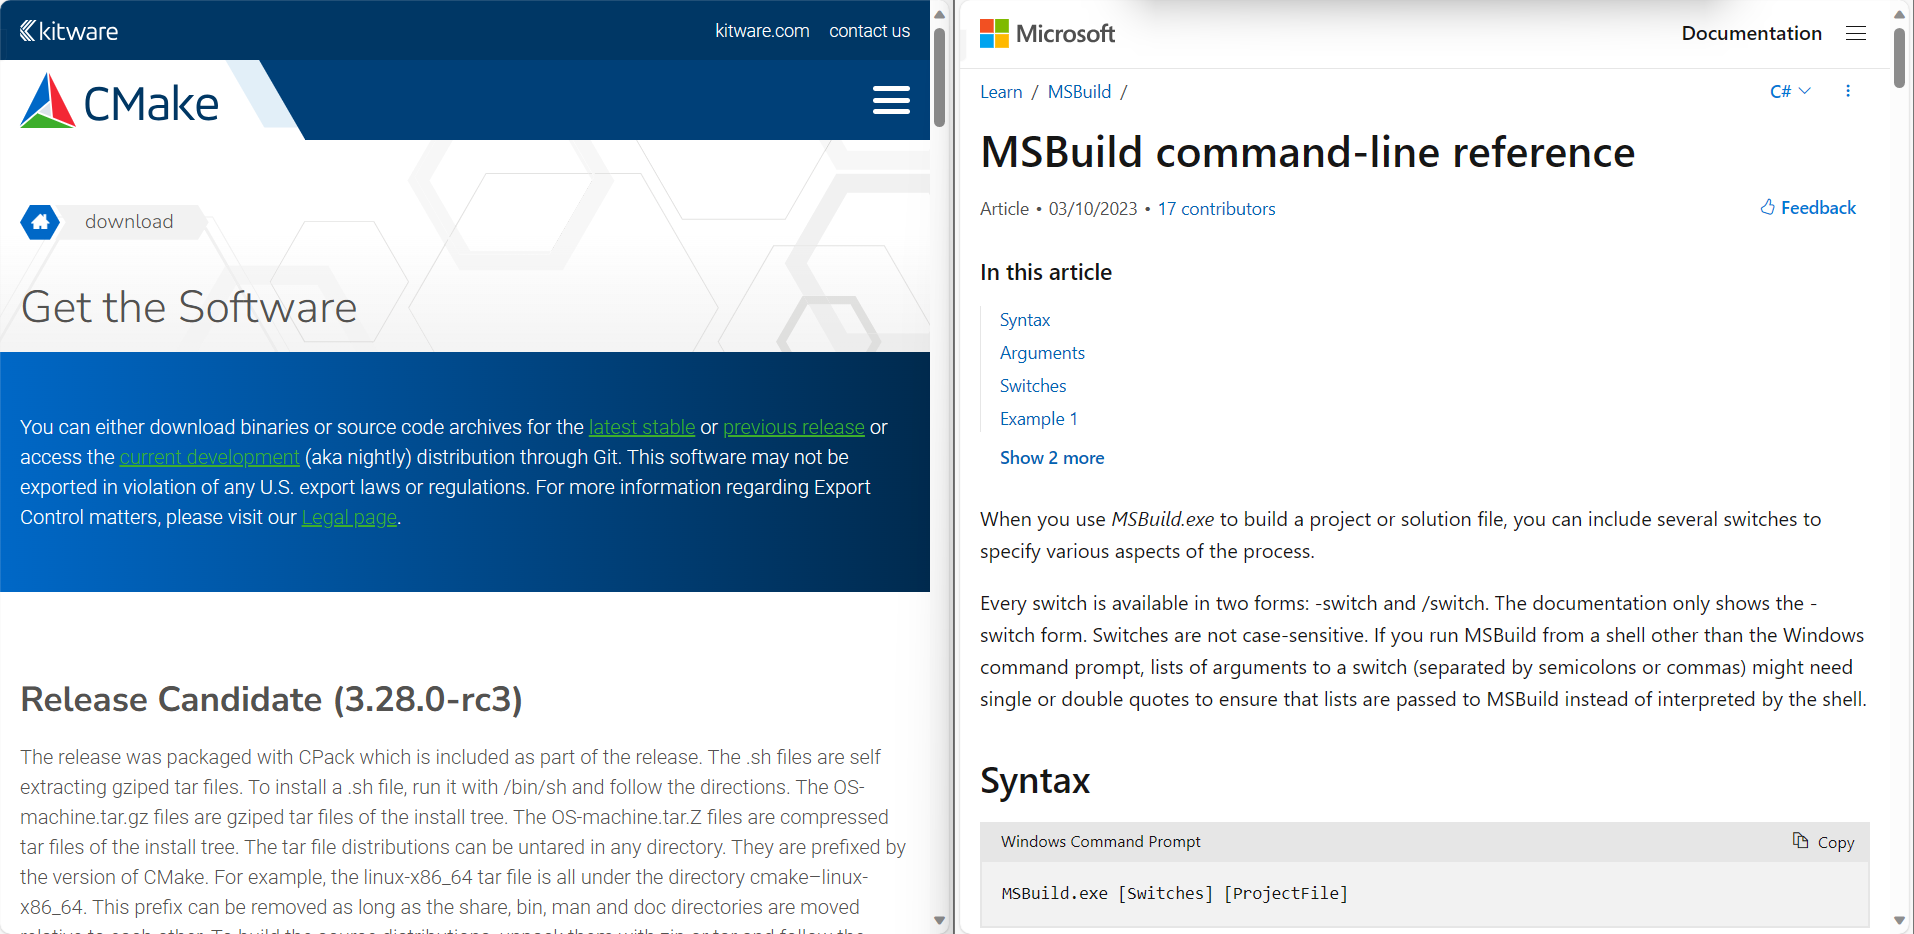Click the Microsoft logo
This screenshot has height=934, width=1914.
[x=1047, y=33]
